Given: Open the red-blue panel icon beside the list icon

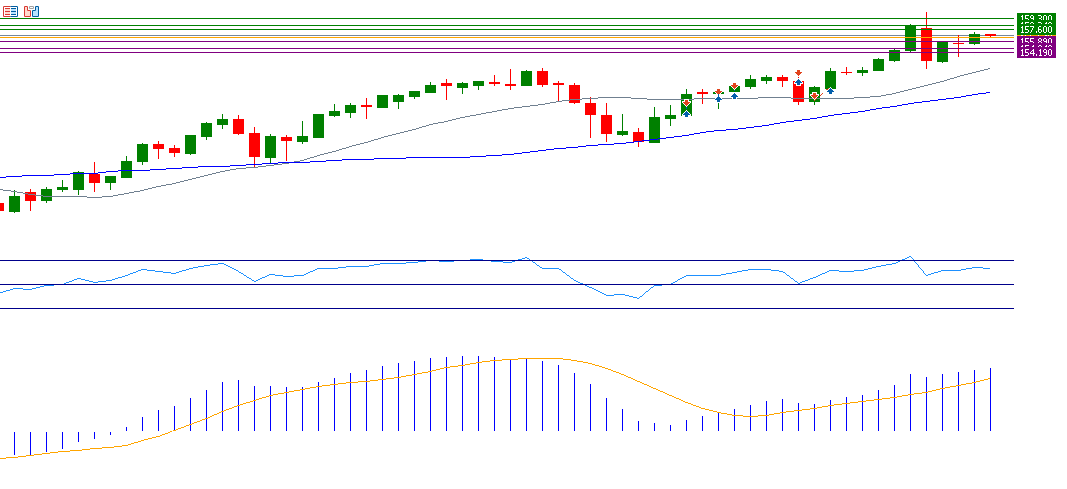Looking at the screenshot, I should point(31,11).
